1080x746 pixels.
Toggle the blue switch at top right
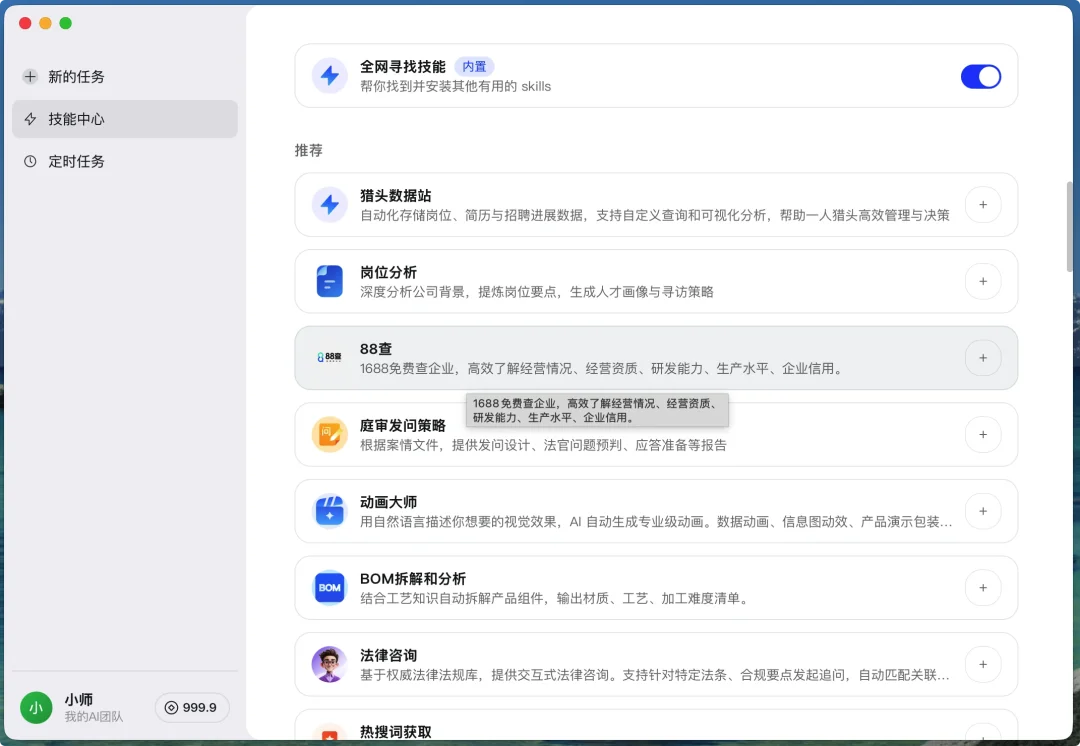pyautogui.click(x=981, y=76)
